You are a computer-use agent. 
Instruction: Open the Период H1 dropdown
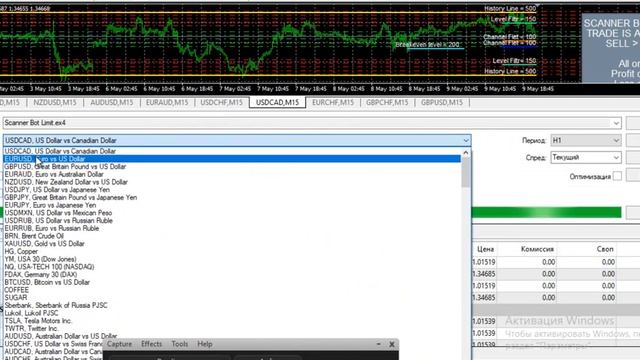click(586, 140)
